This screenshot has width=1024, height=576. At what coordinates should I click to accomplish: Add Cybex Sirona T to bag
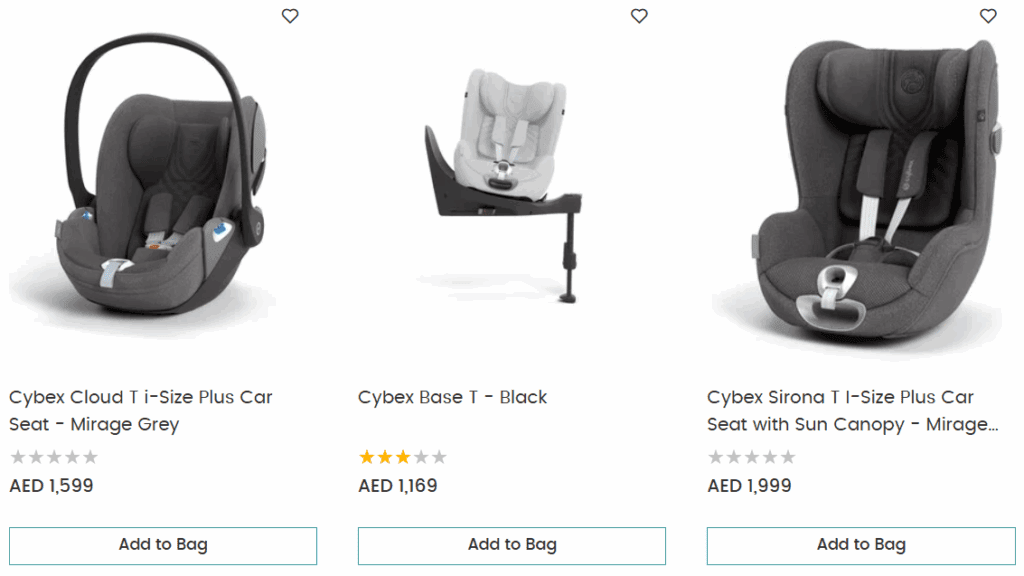[x=861, y=545]
